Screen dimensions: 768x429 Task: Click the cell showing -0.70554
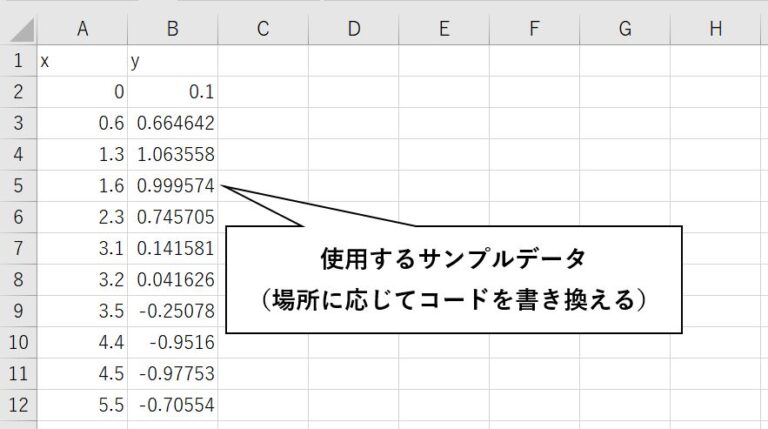[x=172, y=406]
